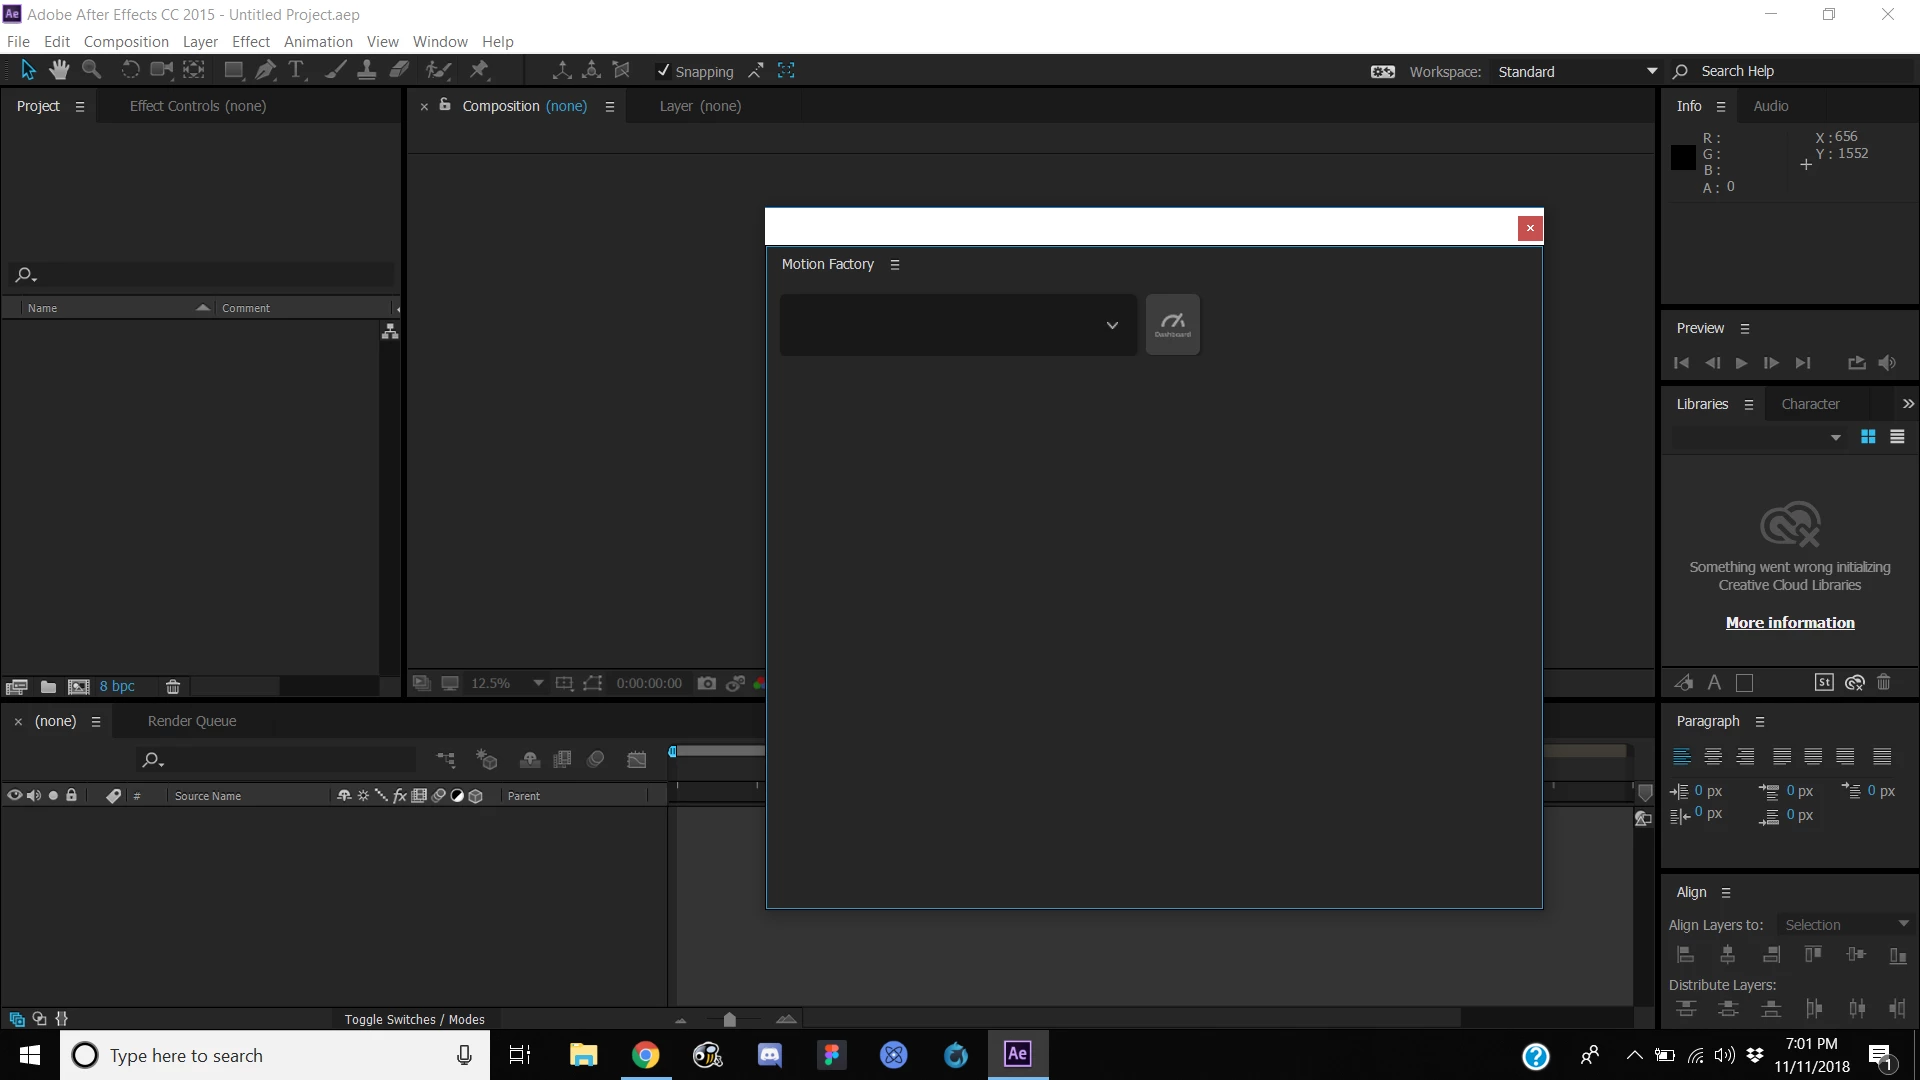
Task: Switch Libraries panel to list view
Action: pyautogui.click(x=1897, y=437)
